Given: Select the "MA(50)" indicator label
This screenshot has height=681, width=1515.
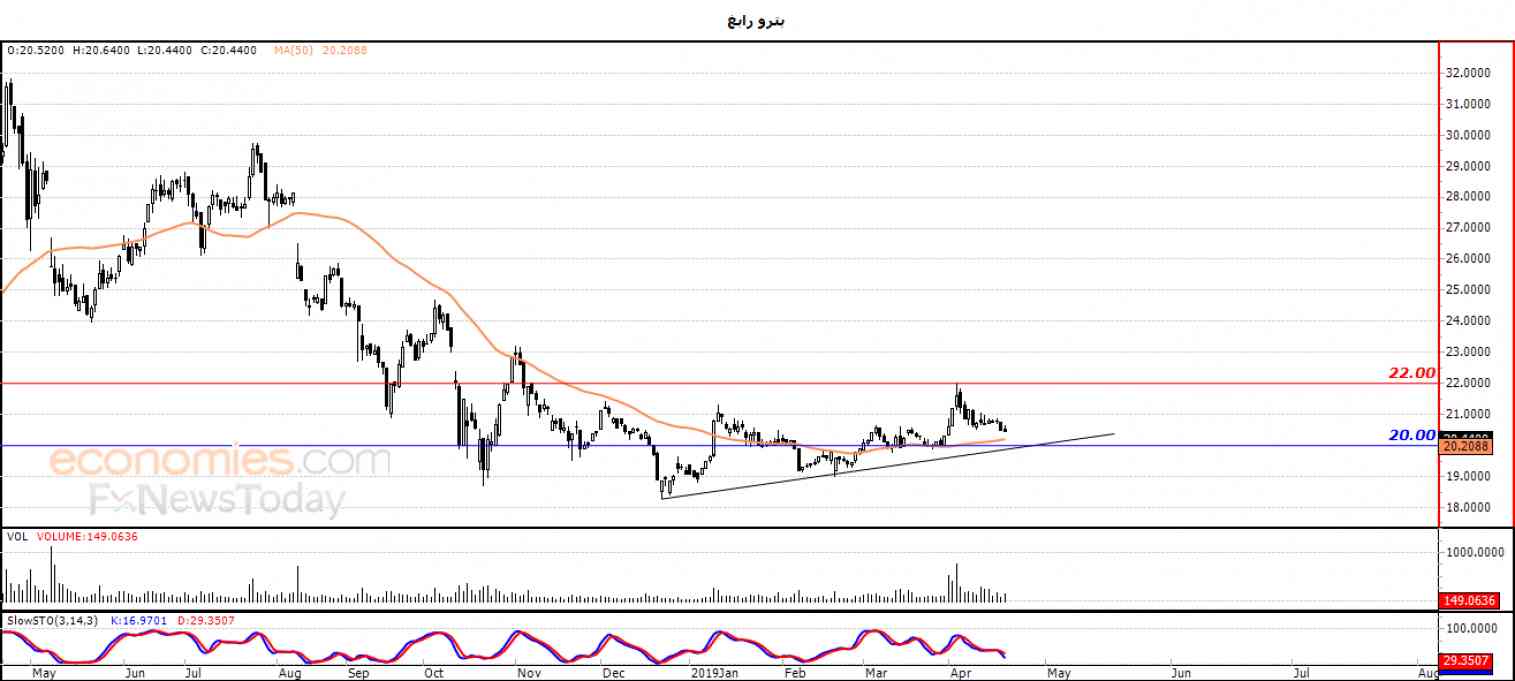Looking at the screenshot, I should [294, 49].
